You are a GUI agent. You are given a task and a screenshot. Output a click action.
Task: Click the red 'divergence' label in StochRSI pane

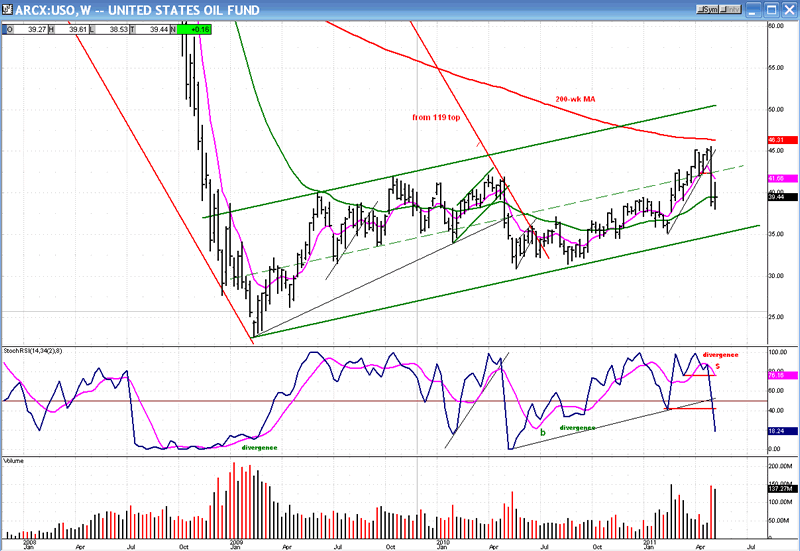coord(720,355)
